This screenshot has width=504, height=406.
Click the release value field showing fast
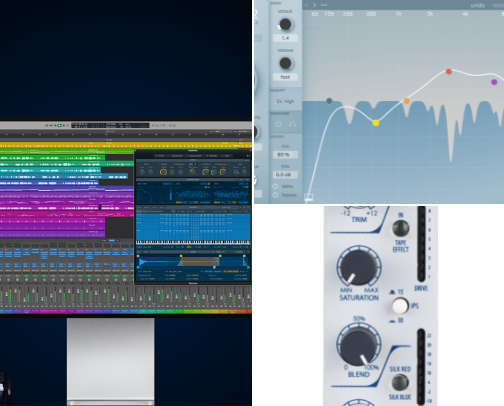tap(285, 77)
